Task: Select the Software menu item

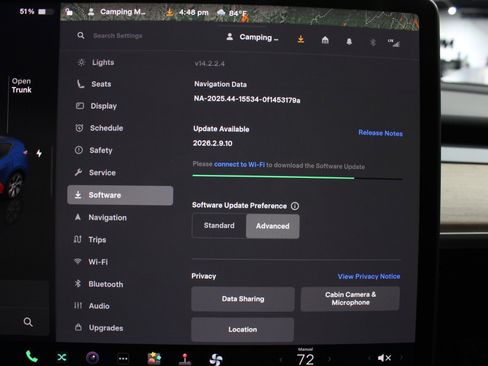Action: pos(120,195)
